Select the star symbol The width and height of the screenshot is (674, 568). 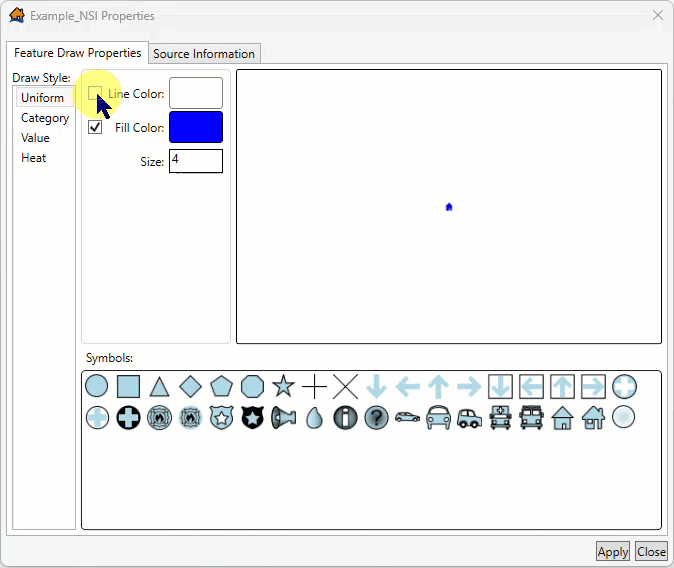[283, 386]
